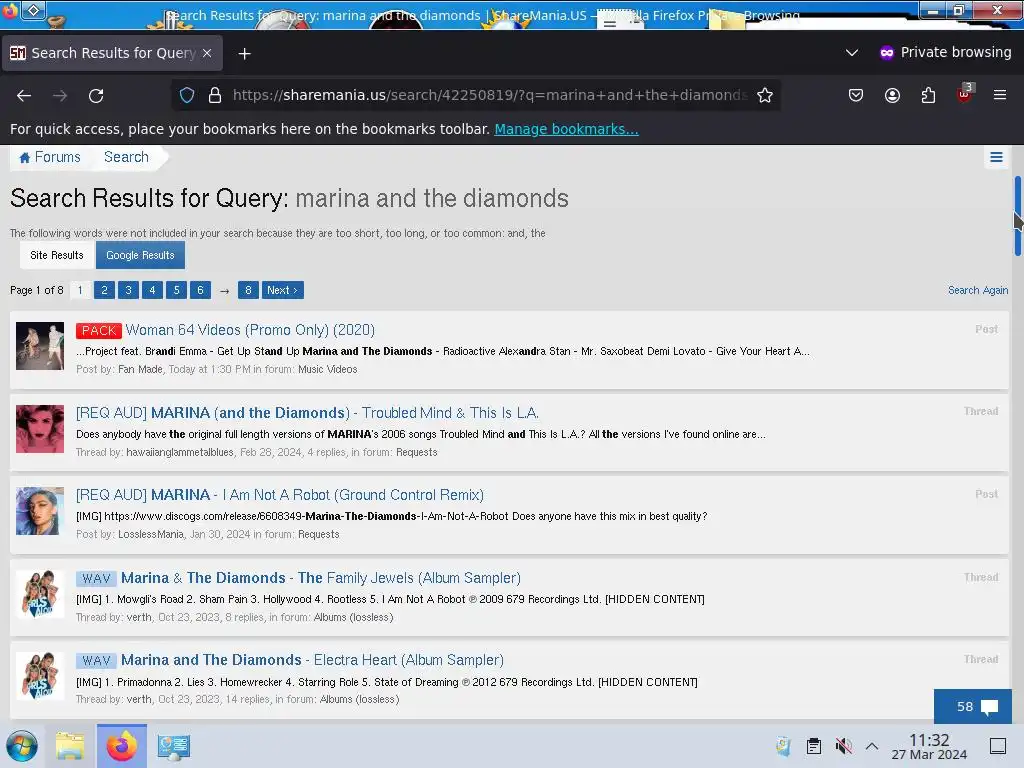Open the forum sidebar menu icon
Viewport: 1024px width, 768px height.
(996, 157)
